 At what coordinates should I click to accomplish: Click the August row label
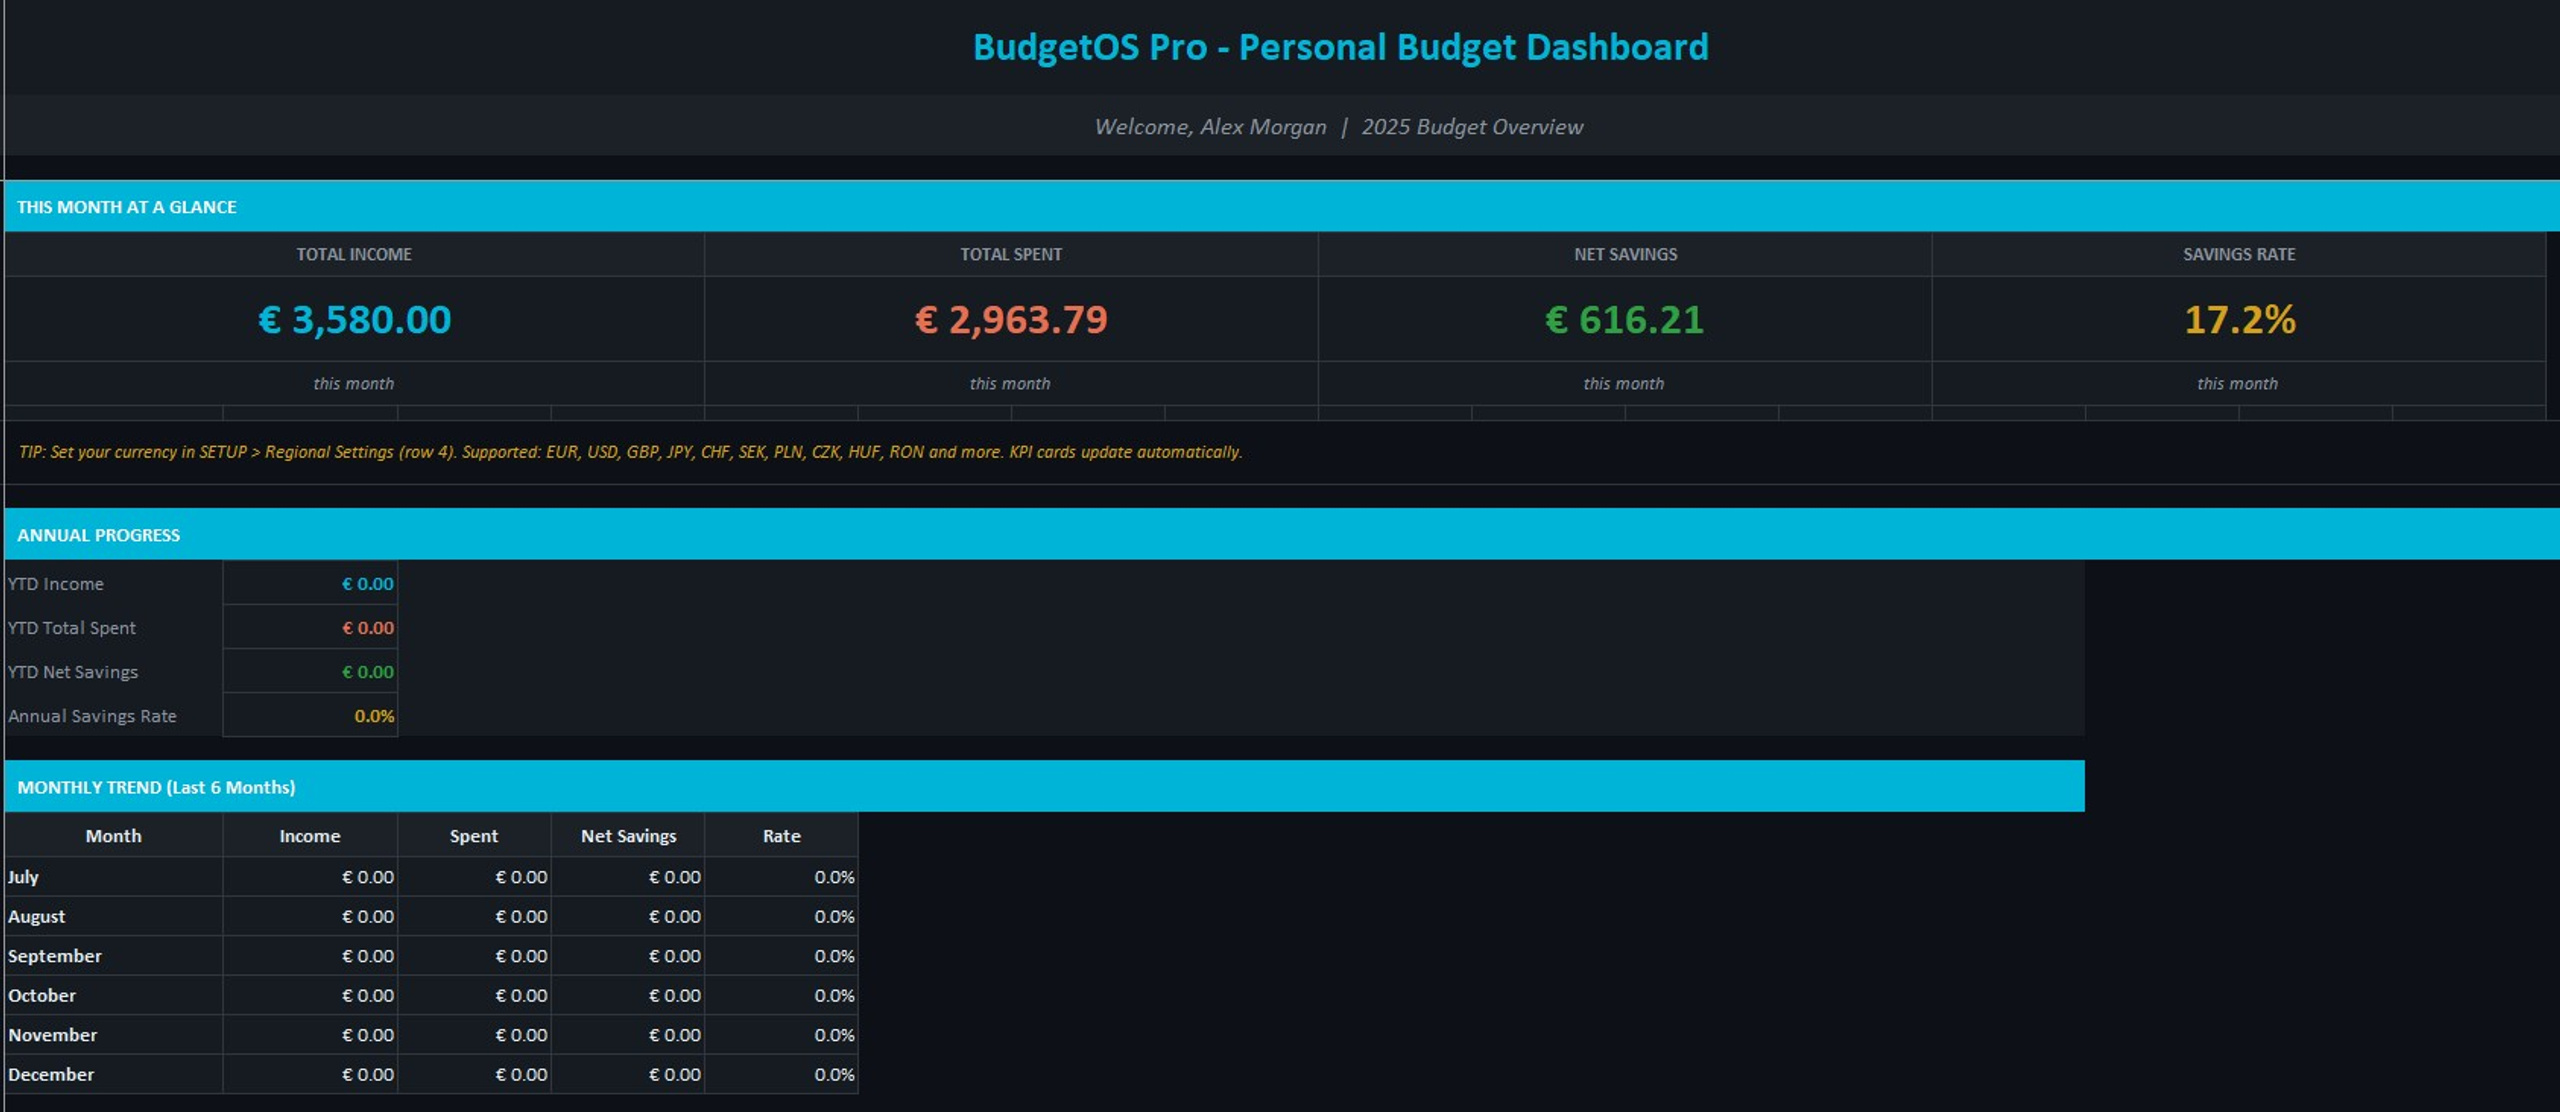37,916
